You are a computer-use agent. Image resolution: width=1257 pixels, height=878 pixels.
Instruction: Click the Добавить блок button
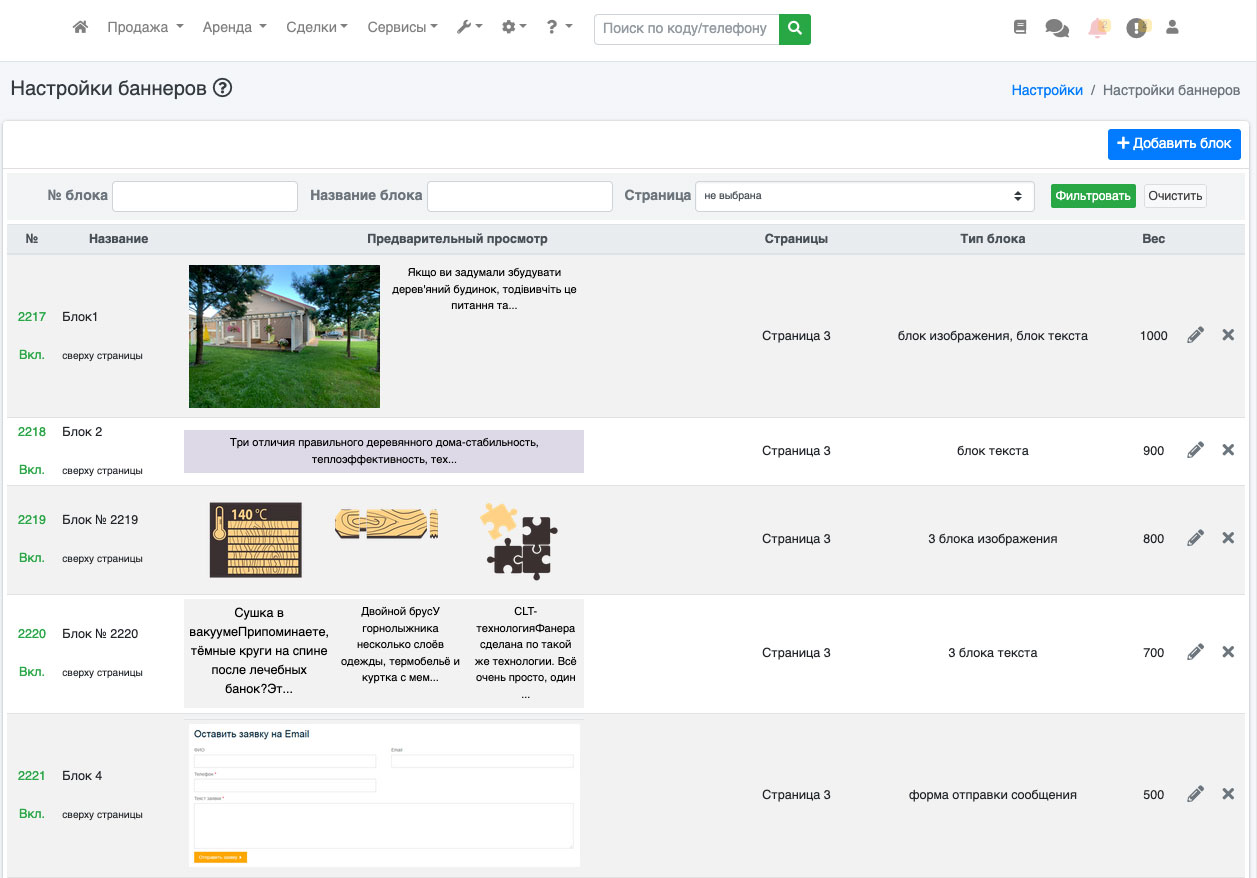pyautogui.click(x=1174, y=144)
